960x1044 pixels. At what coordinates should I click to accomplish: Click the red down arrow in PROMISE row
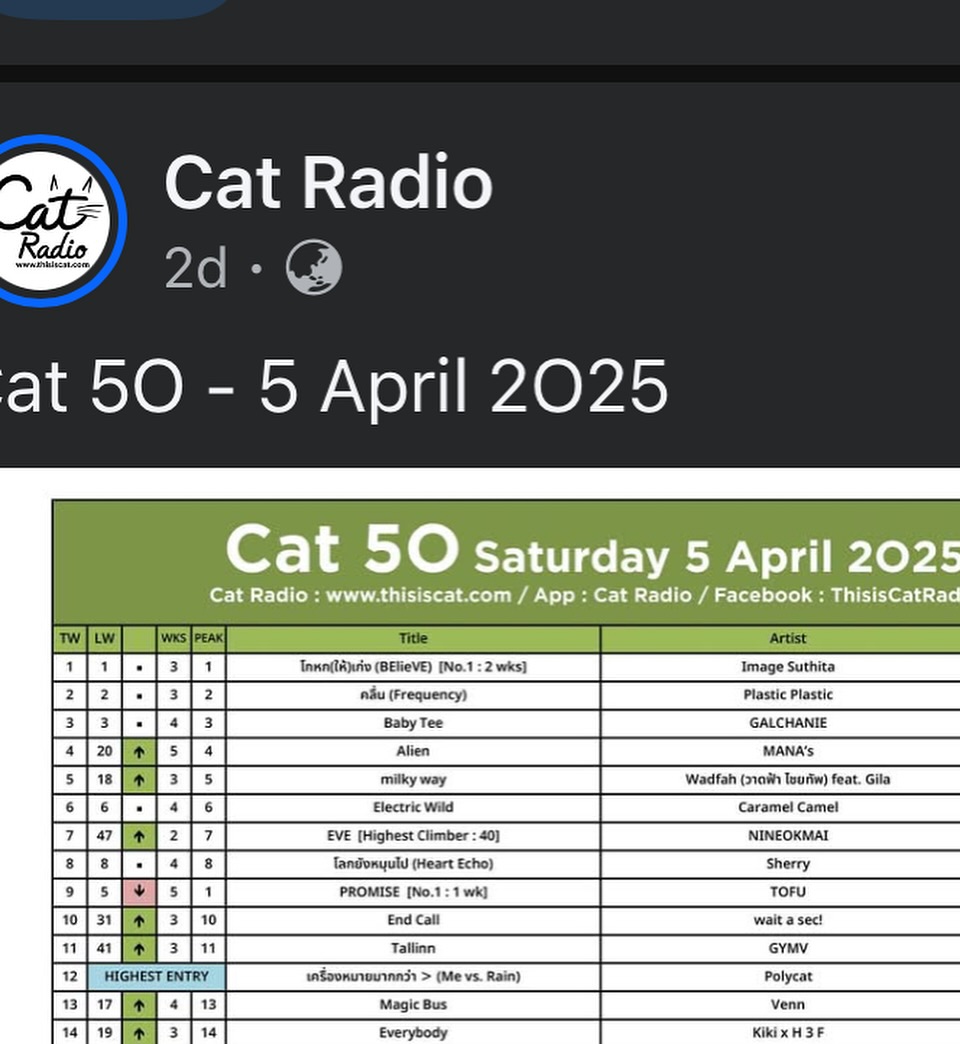coord(139,892)
